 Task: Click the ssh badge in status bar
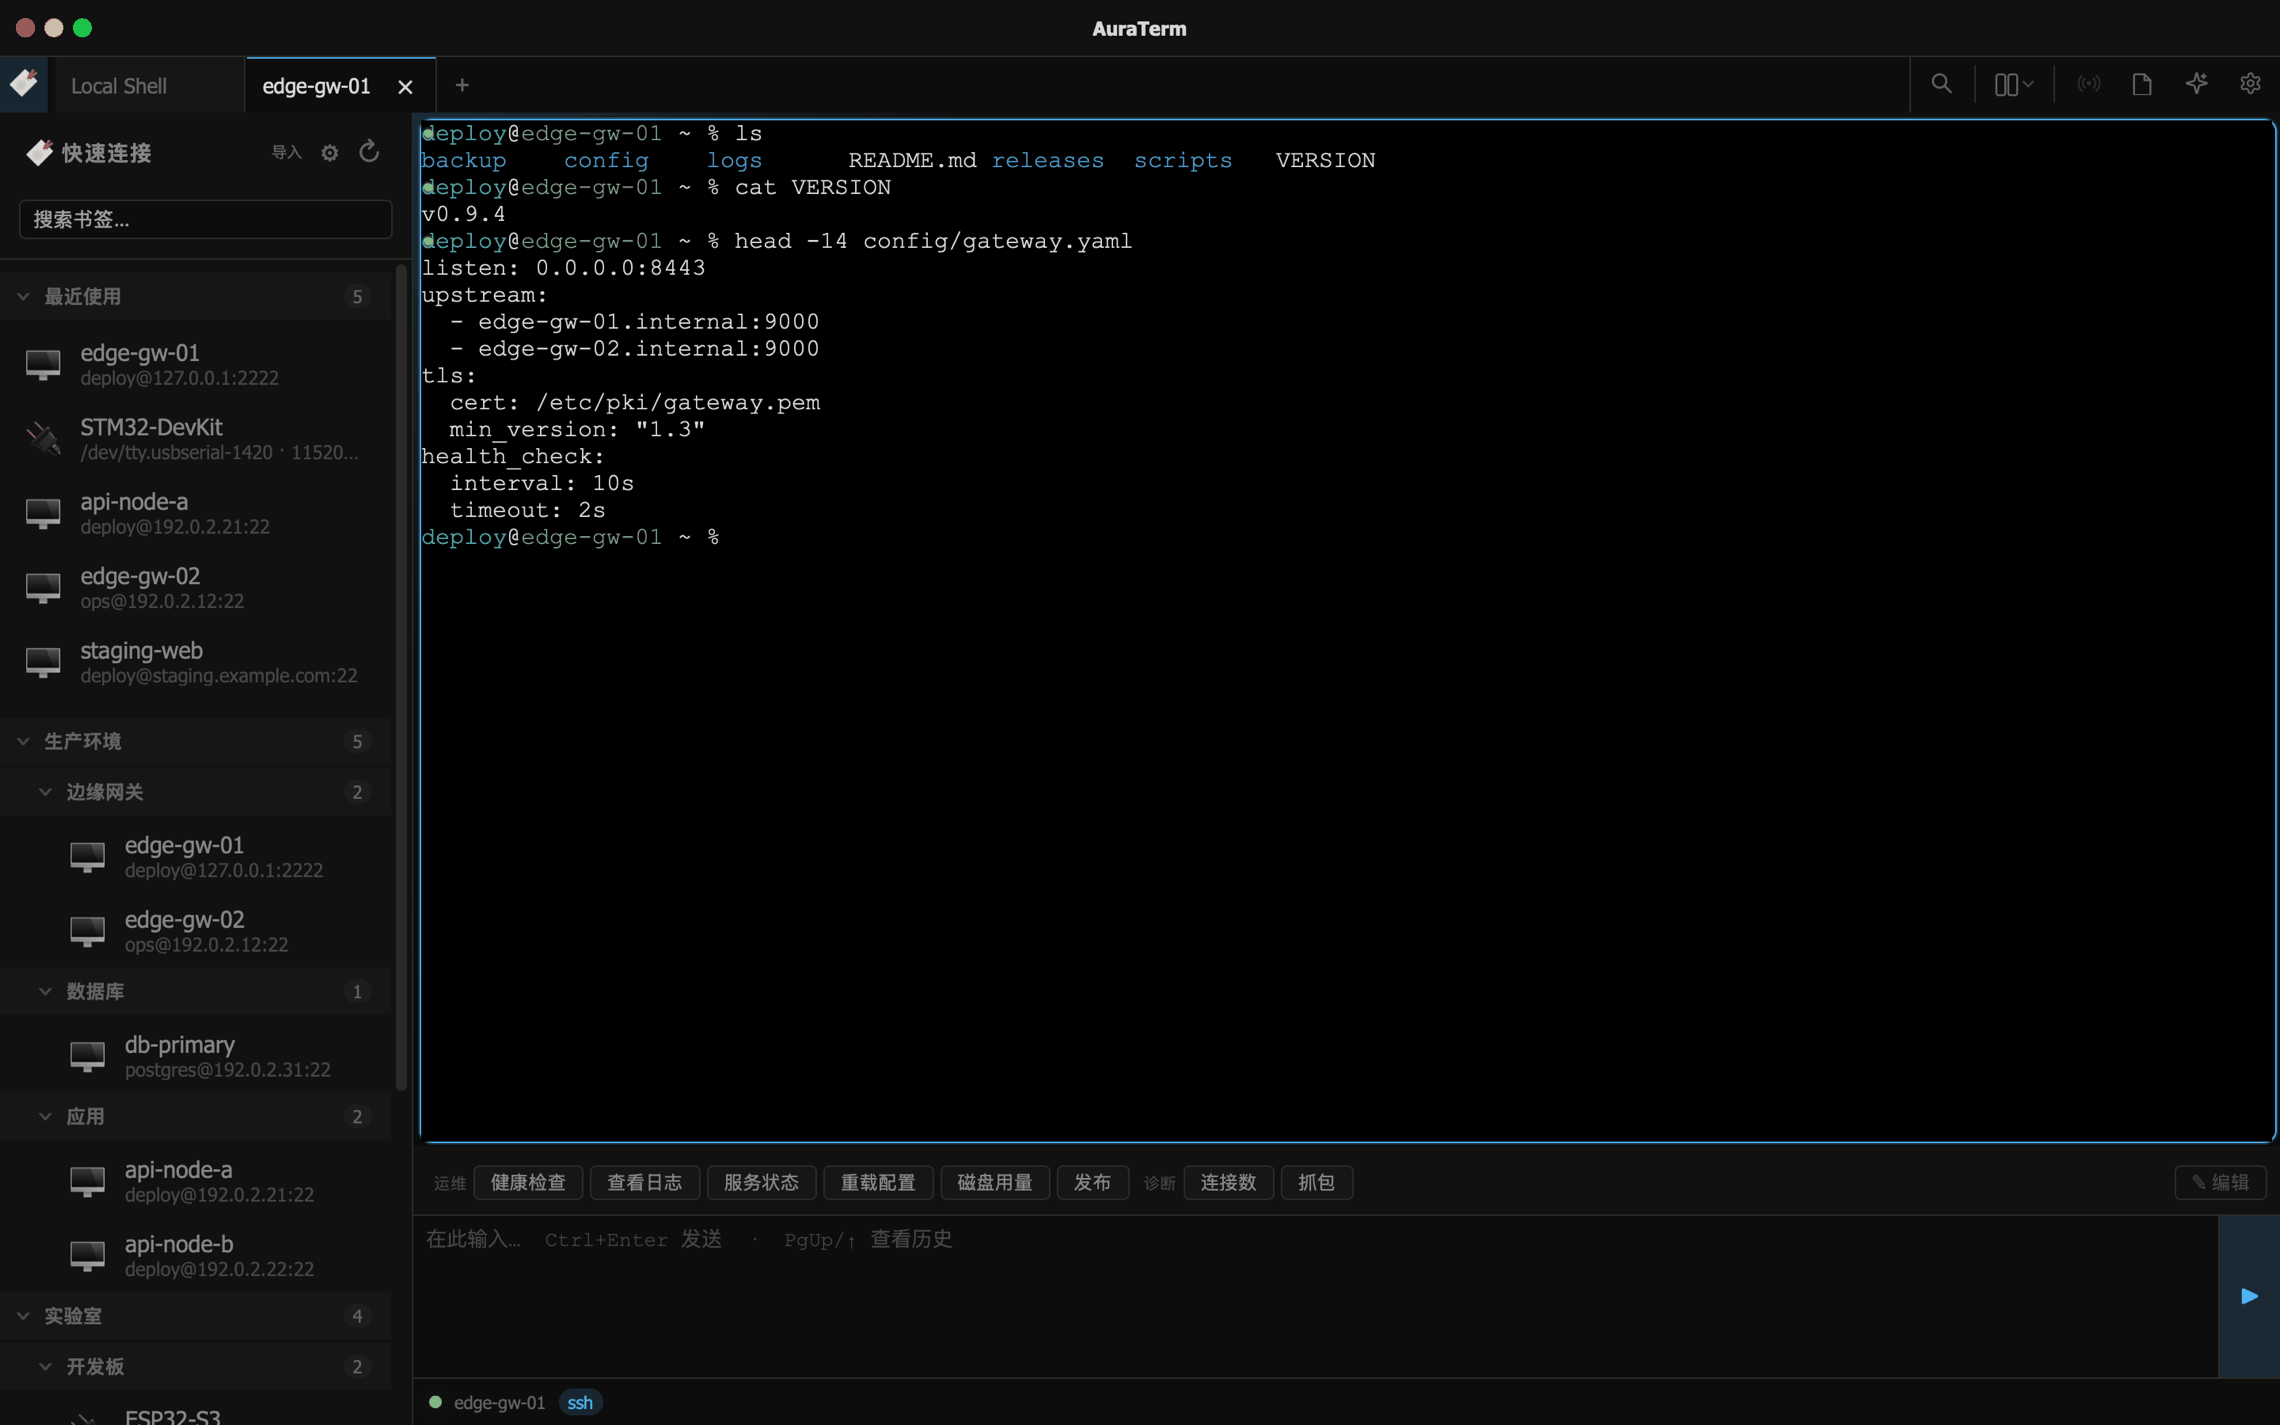pos(580,1402)
